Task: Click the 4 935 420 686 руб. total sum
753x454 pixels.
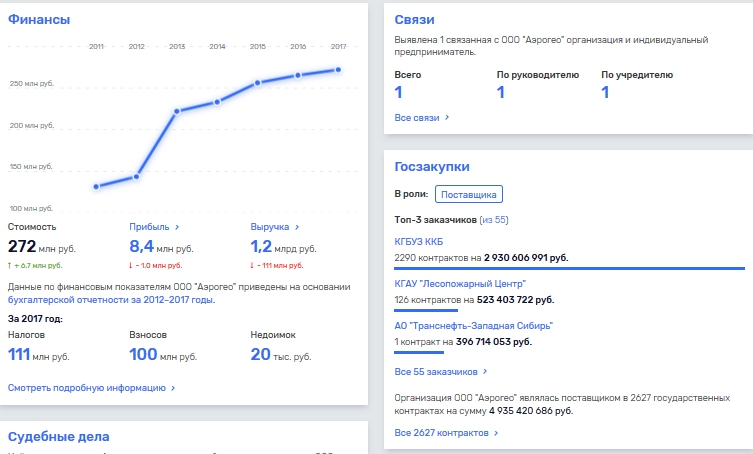Action: [531, 411]
